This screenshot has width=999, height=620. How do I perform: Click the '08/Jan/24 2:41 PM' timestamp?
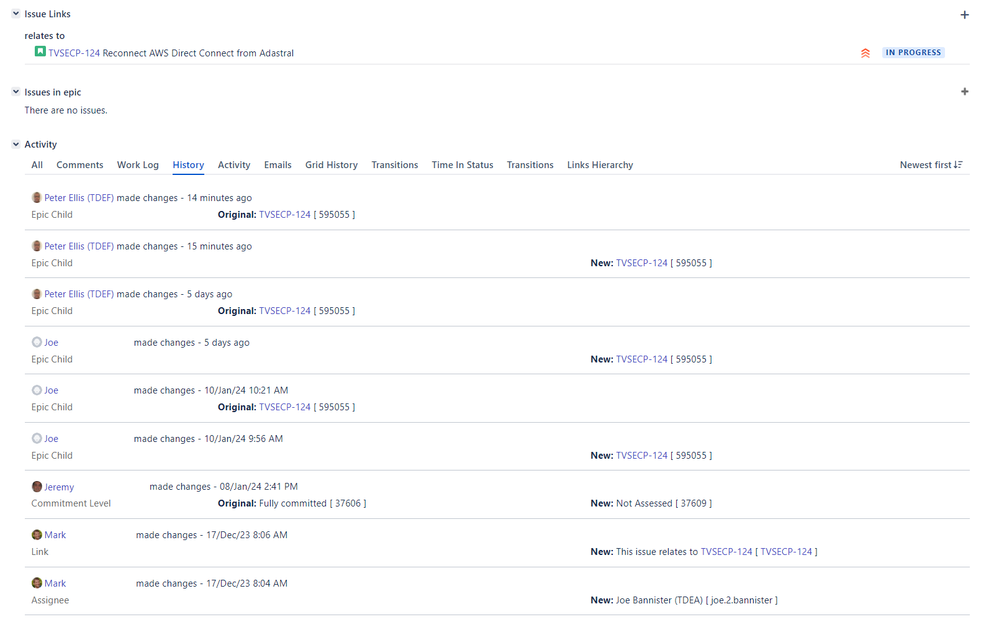click(259, 486)
